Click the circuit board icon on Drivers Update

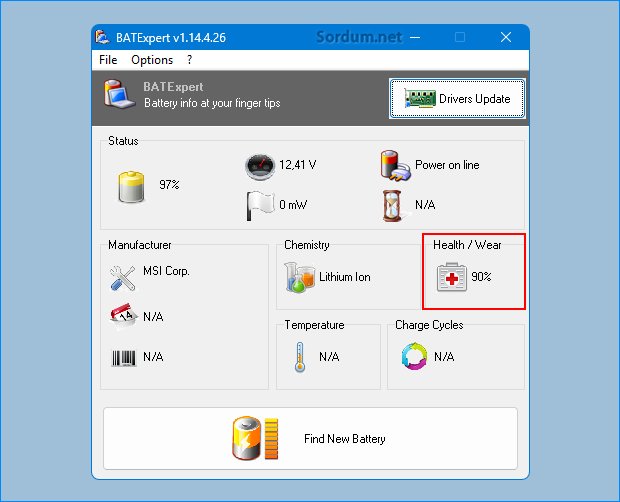pyautogui.click(x=420, y=98)
